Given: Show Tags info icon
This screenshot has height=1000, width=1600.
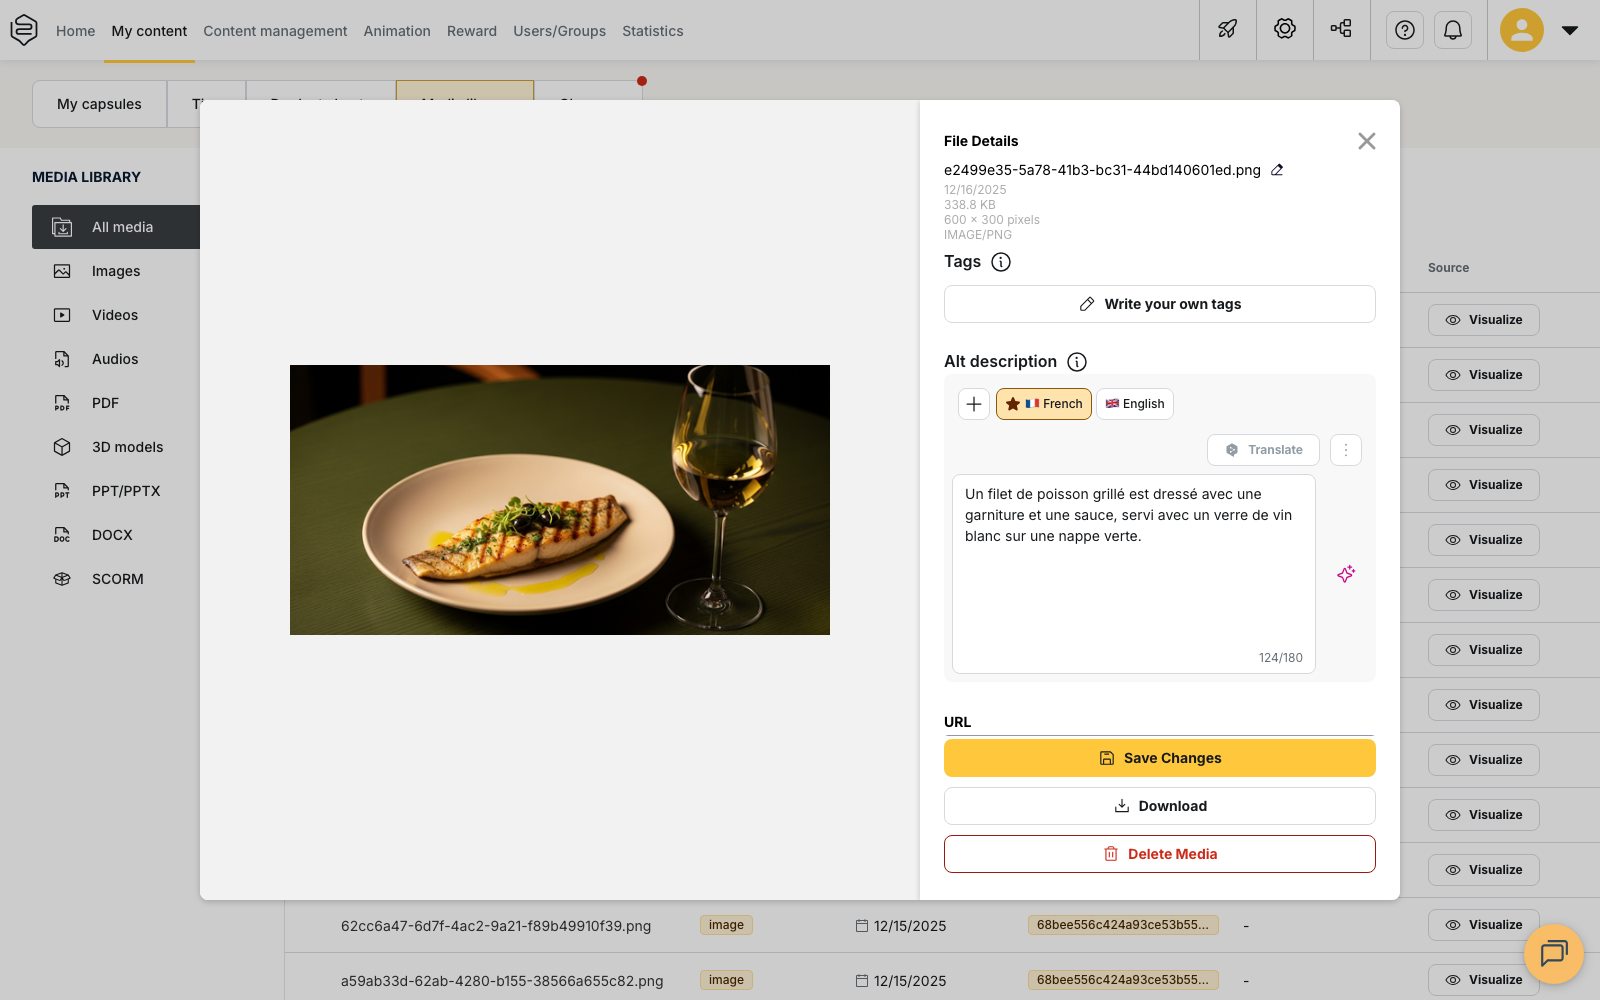Looking at the screenshot, I should 1001,262.
